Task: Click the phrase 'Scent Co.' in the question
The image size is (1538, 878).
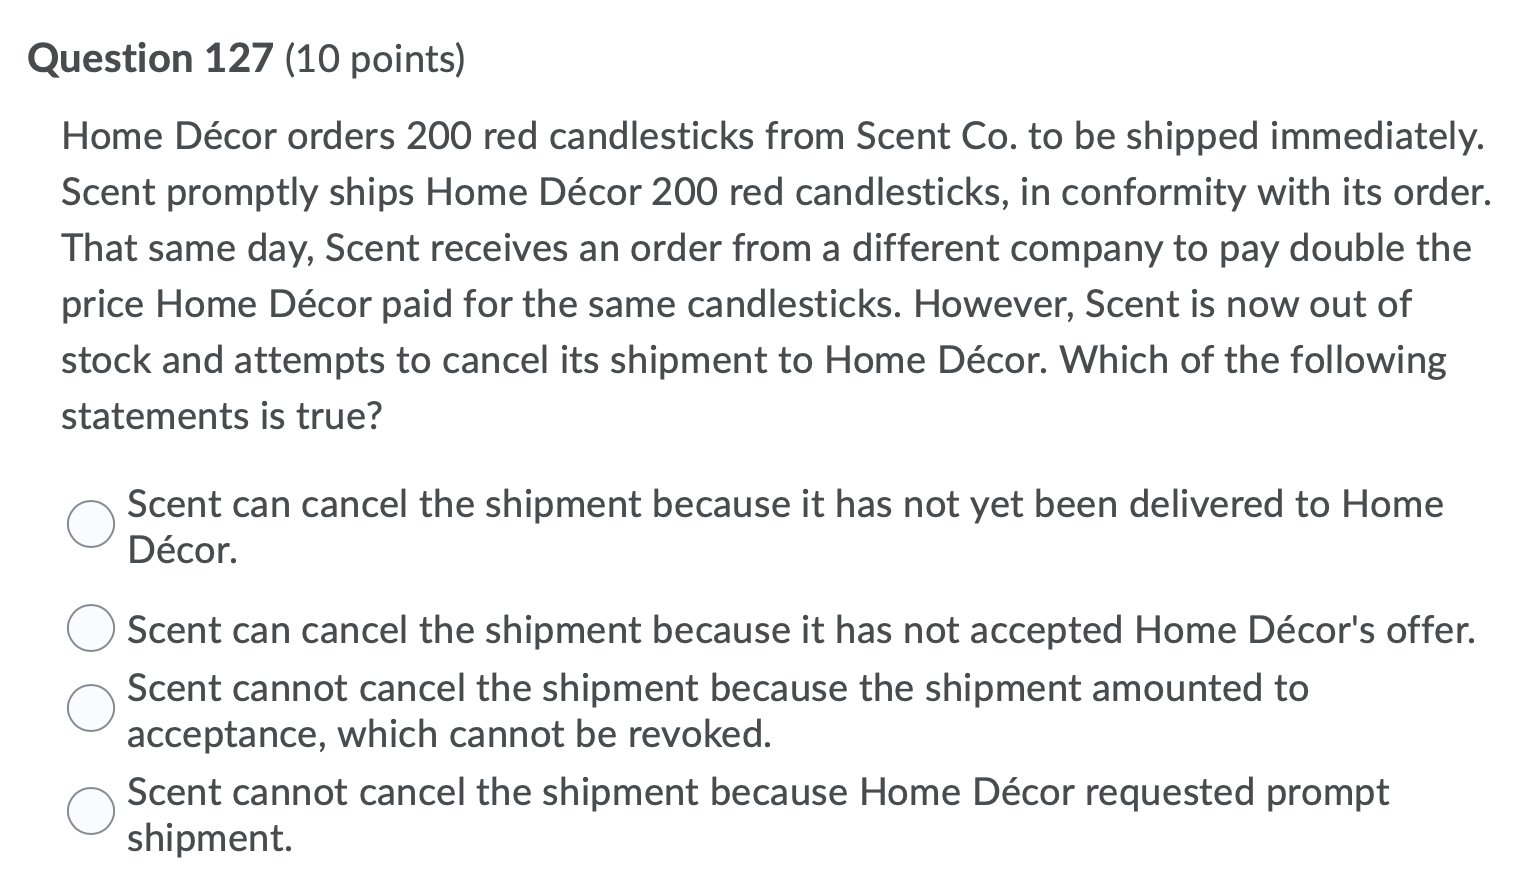Action: tap(934, 136)
